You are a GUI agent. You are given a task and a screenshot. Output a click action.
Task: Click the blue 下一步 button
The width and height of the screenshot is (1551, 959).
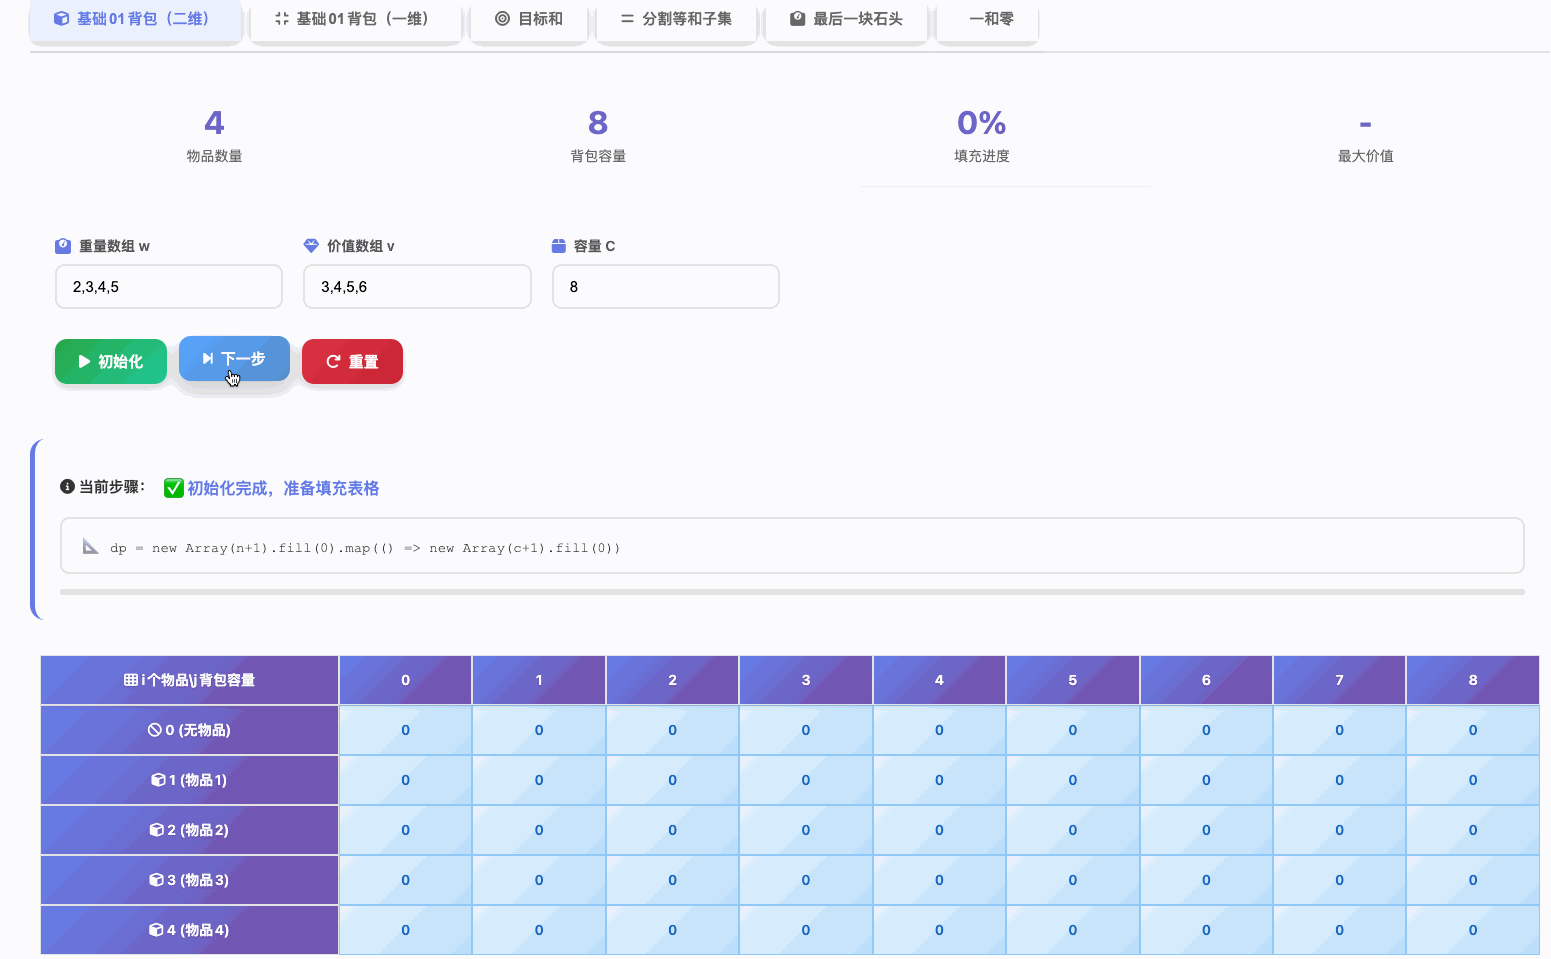point(233,358)
